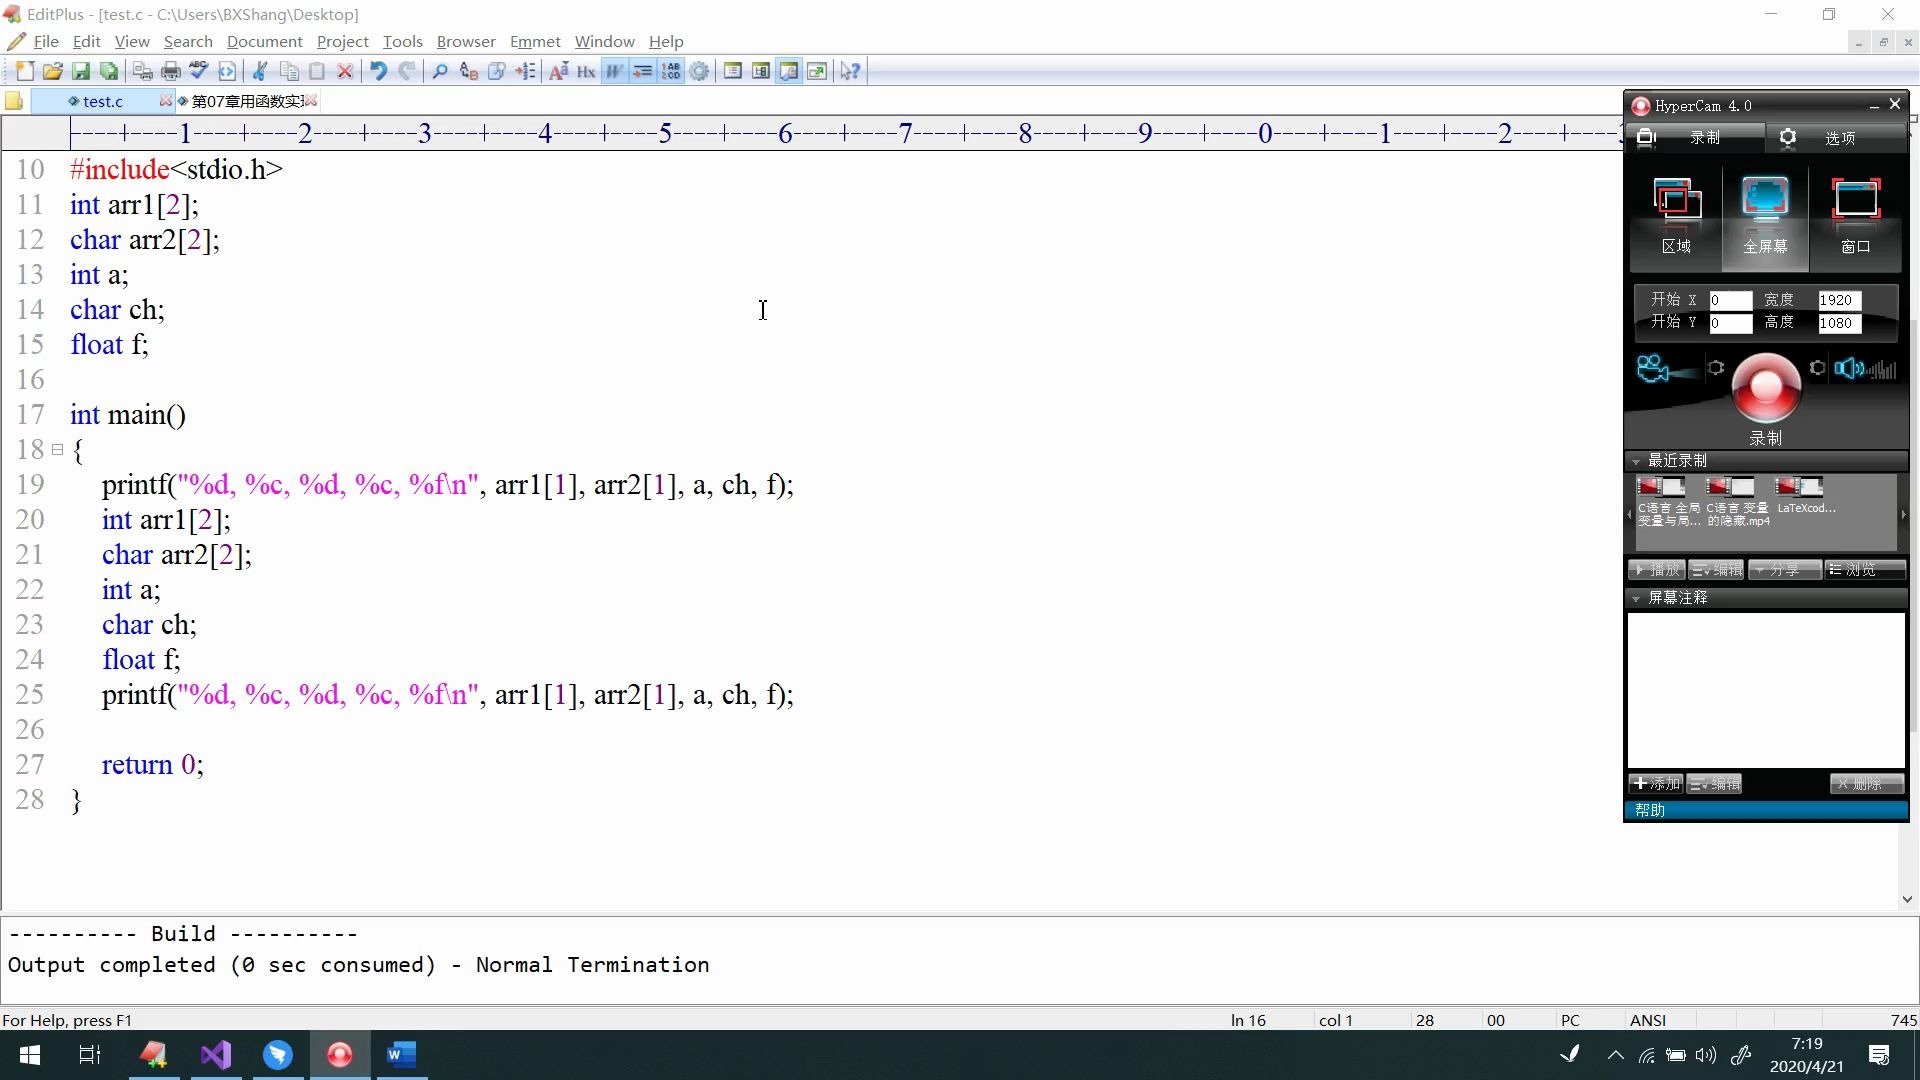
Task: Open the File menu in EditPlus
Action: coord(44,41)
